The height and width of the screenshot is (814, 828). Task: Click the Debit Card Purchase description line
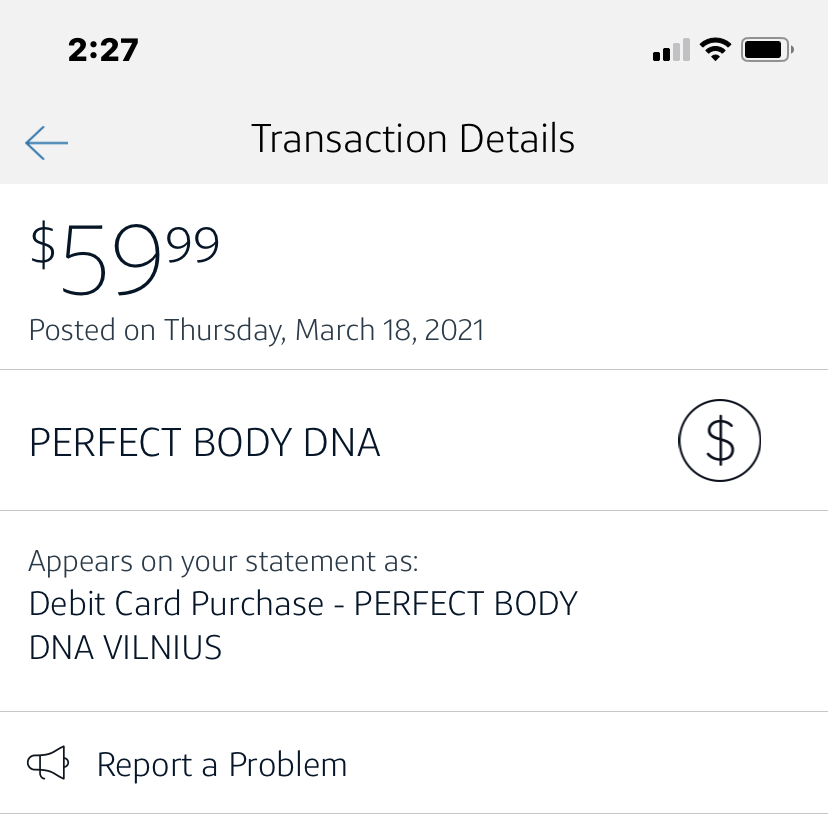[303, 604]
